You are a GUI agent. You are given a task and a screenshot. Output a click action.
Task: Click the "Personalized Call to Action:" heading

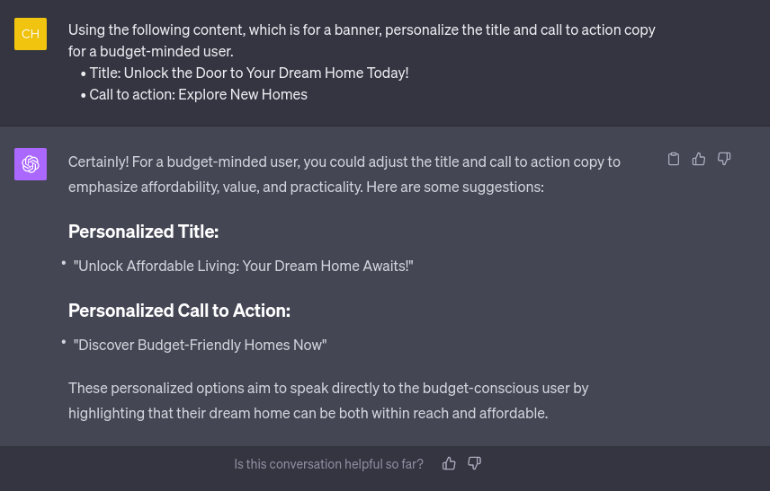[179, 310]
